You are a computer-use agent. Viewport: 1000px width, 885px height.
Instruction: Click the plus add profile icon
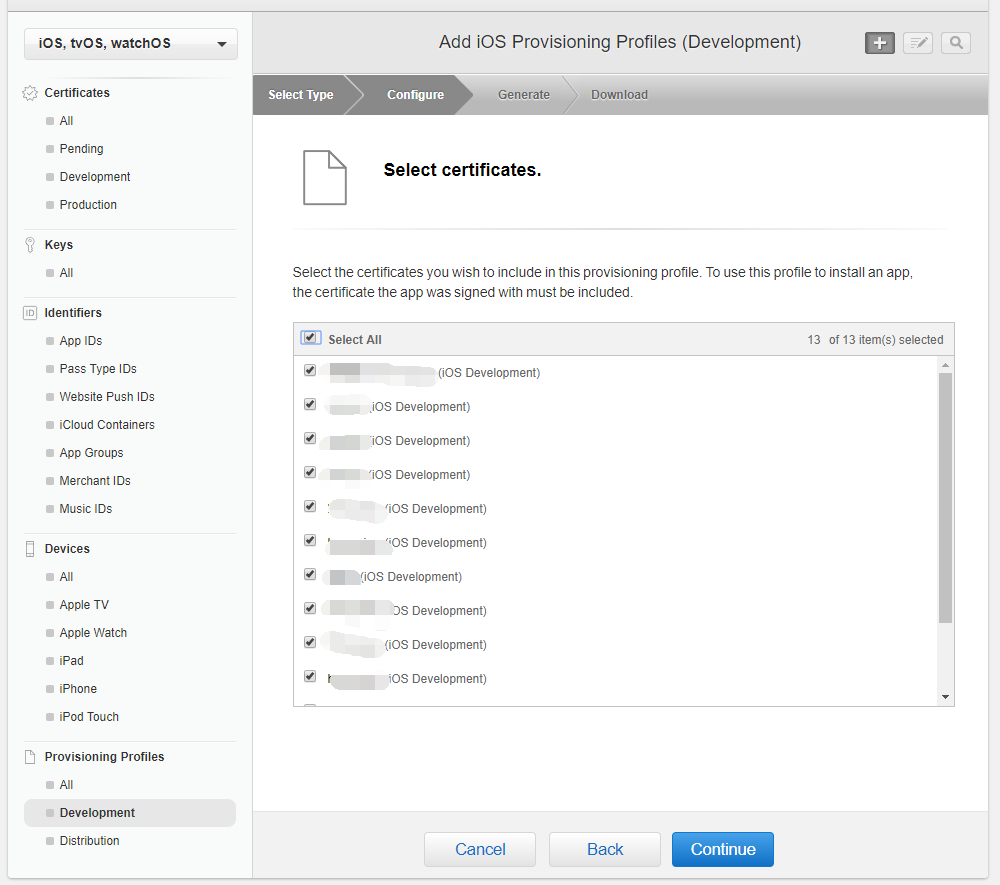(x=879, y=42)
